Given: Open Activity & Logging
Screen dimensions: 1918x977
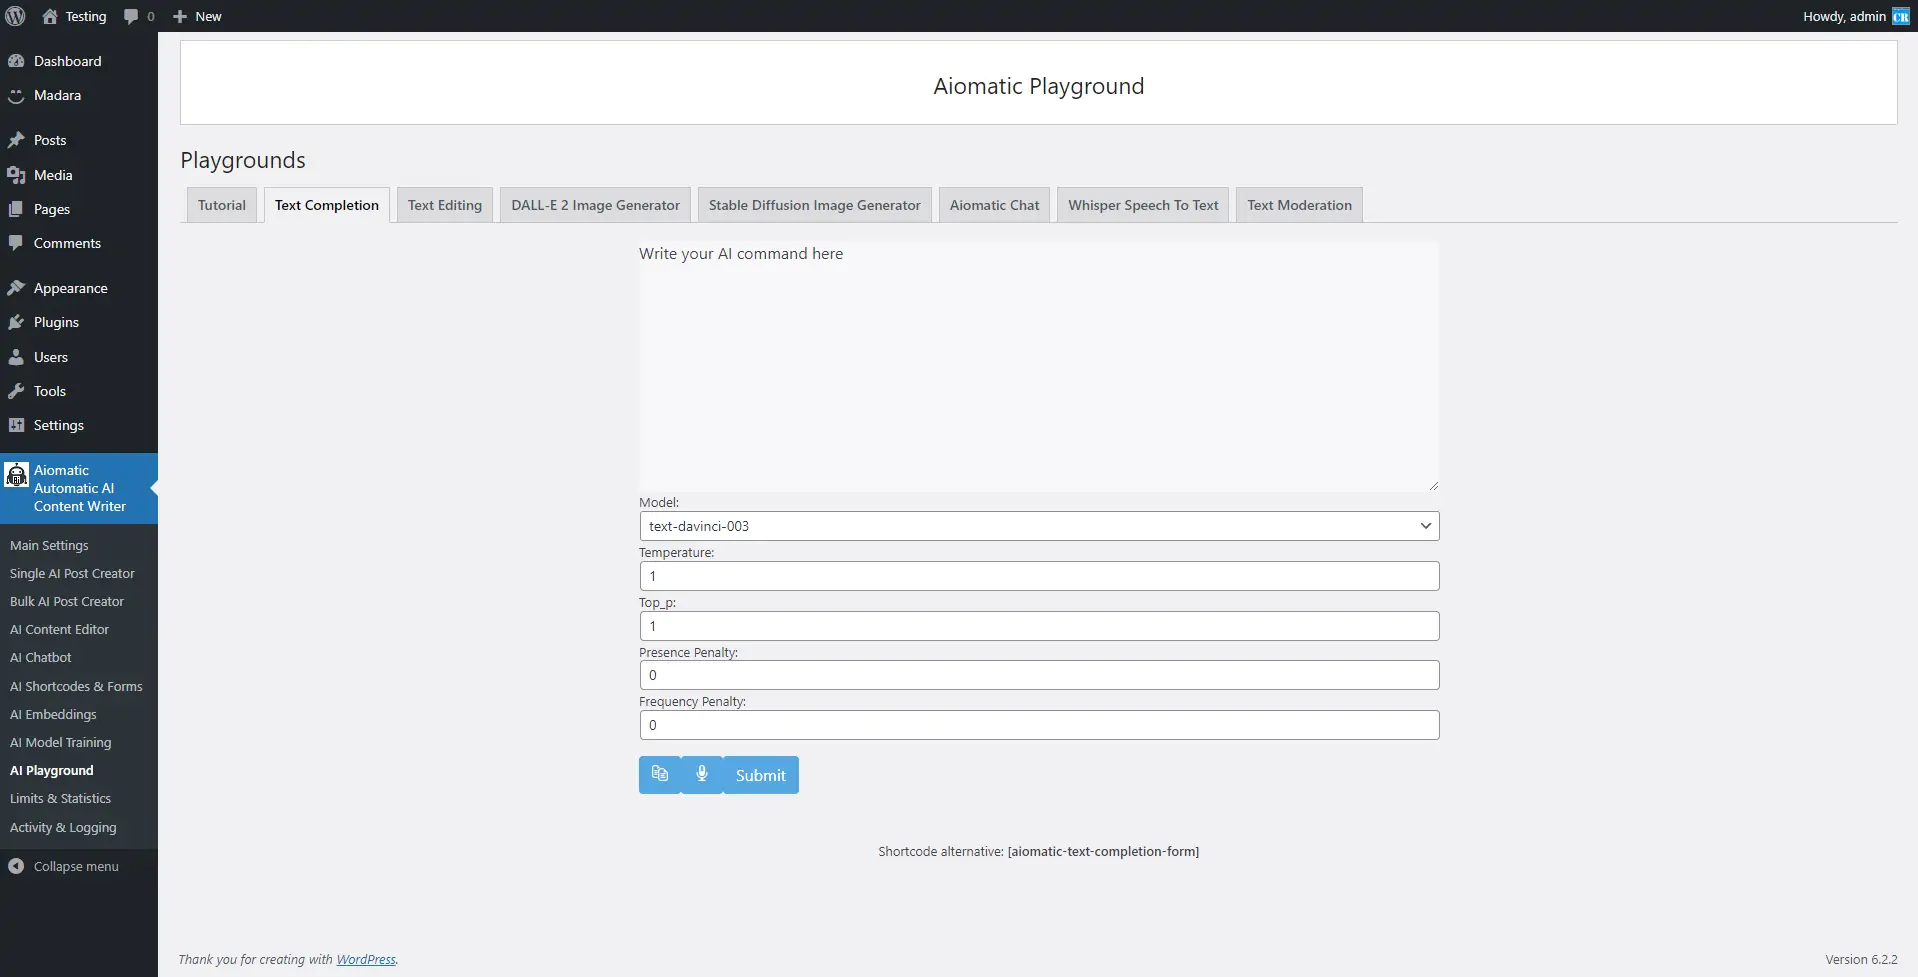Looking at the screenshot, I should [x=63, y=827].
